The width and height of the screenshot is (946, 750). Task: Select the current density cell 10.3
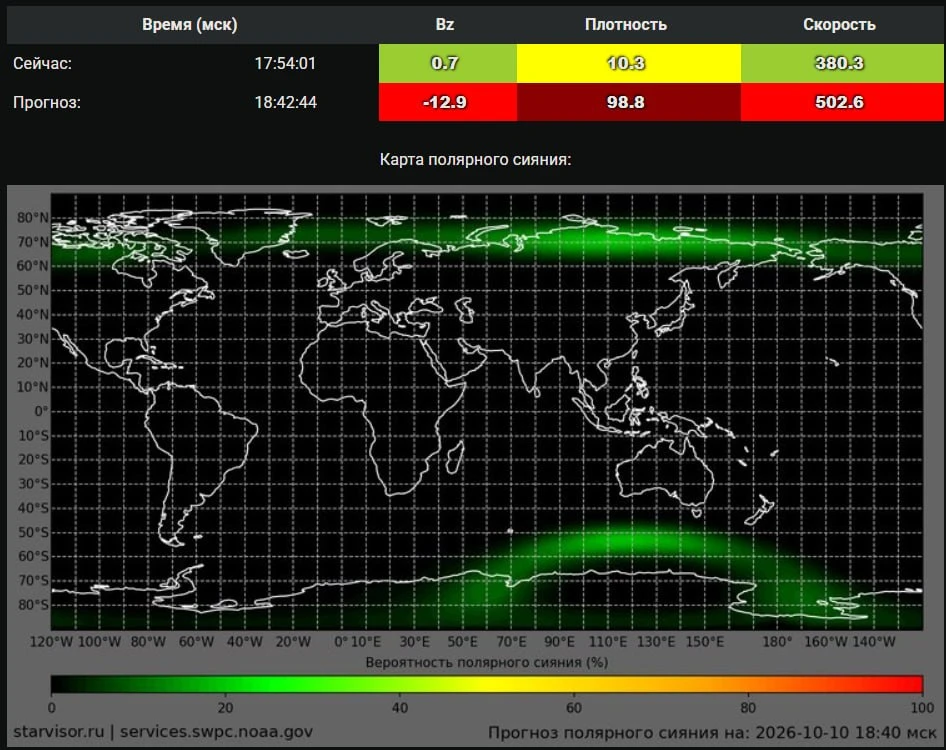click(x=629, y=63)
